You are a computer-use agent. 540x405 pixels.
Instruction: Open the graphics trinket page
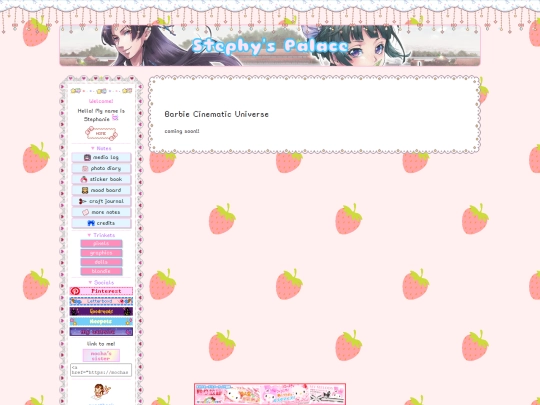coord(101,253)
